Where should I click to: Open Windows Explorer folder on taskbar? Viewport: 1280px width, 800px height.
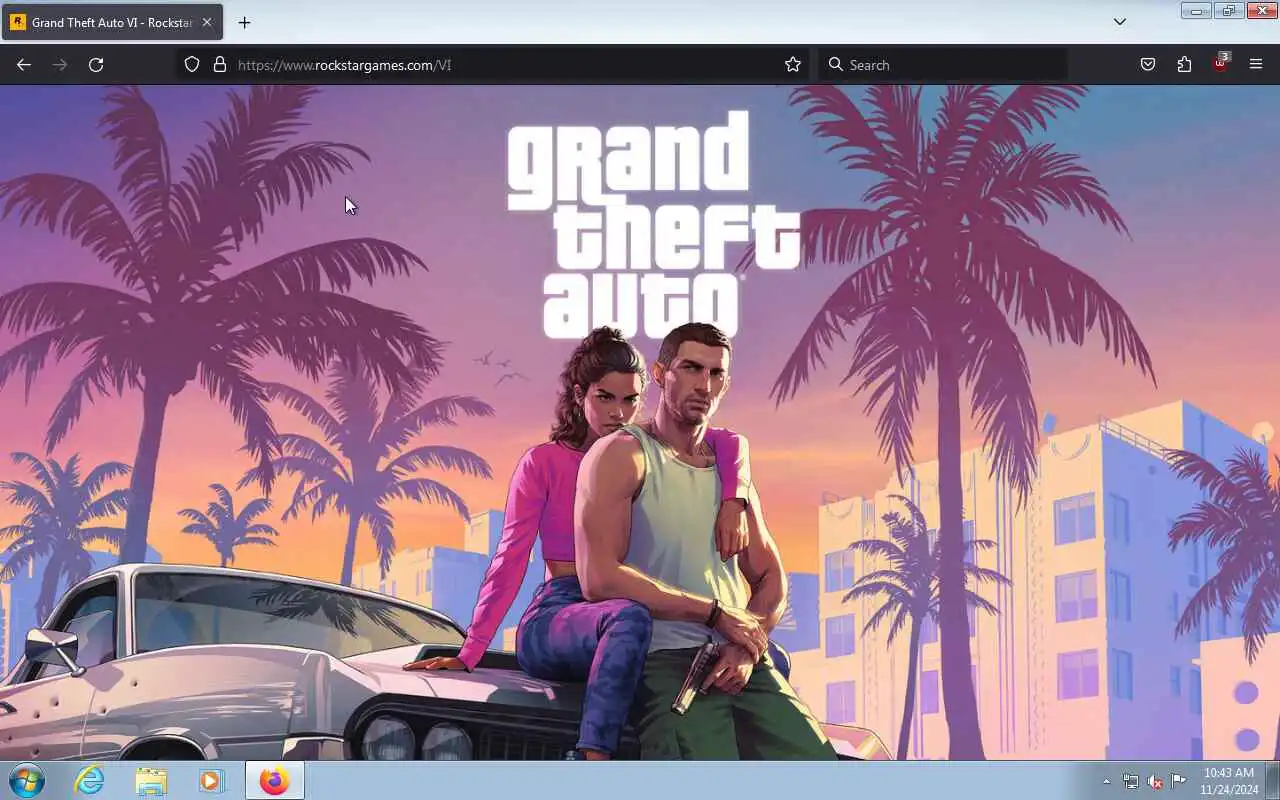tap(151, 780)
